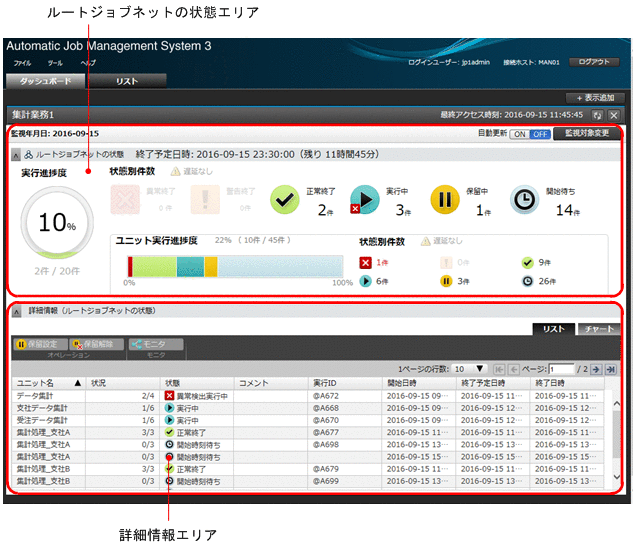635x547 pixels.
Task: Click the モニタ button
Action: [x=156, y=344]
